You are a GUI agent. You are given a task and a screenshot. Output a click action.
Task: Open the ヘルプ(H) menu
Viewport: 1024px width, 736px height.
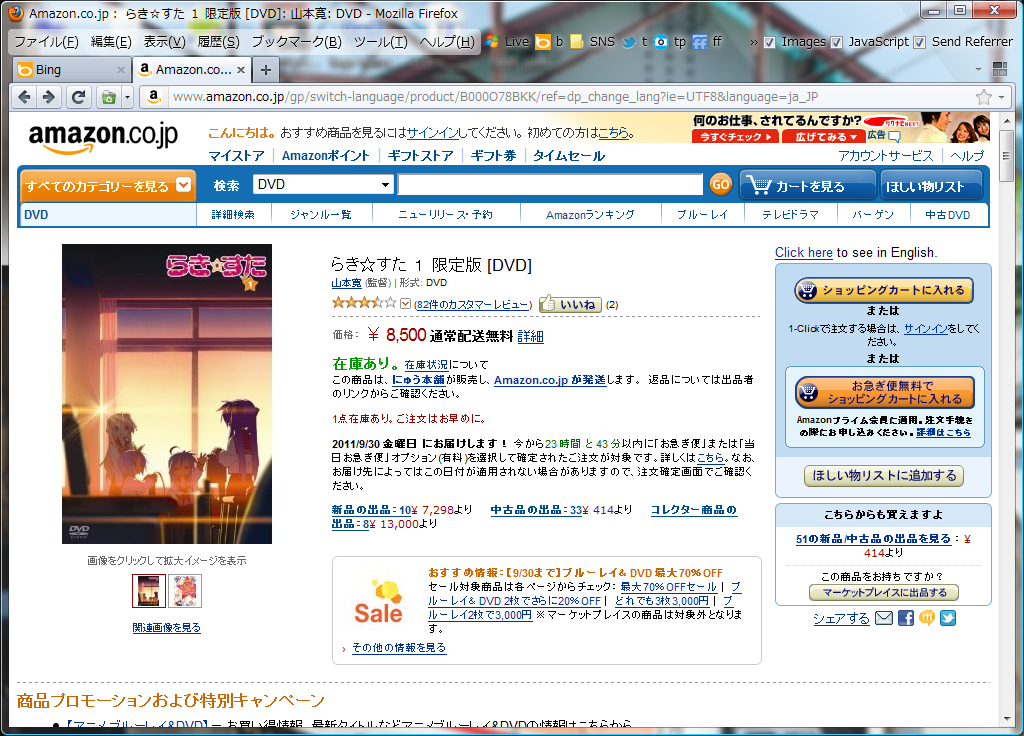point(447,42)
